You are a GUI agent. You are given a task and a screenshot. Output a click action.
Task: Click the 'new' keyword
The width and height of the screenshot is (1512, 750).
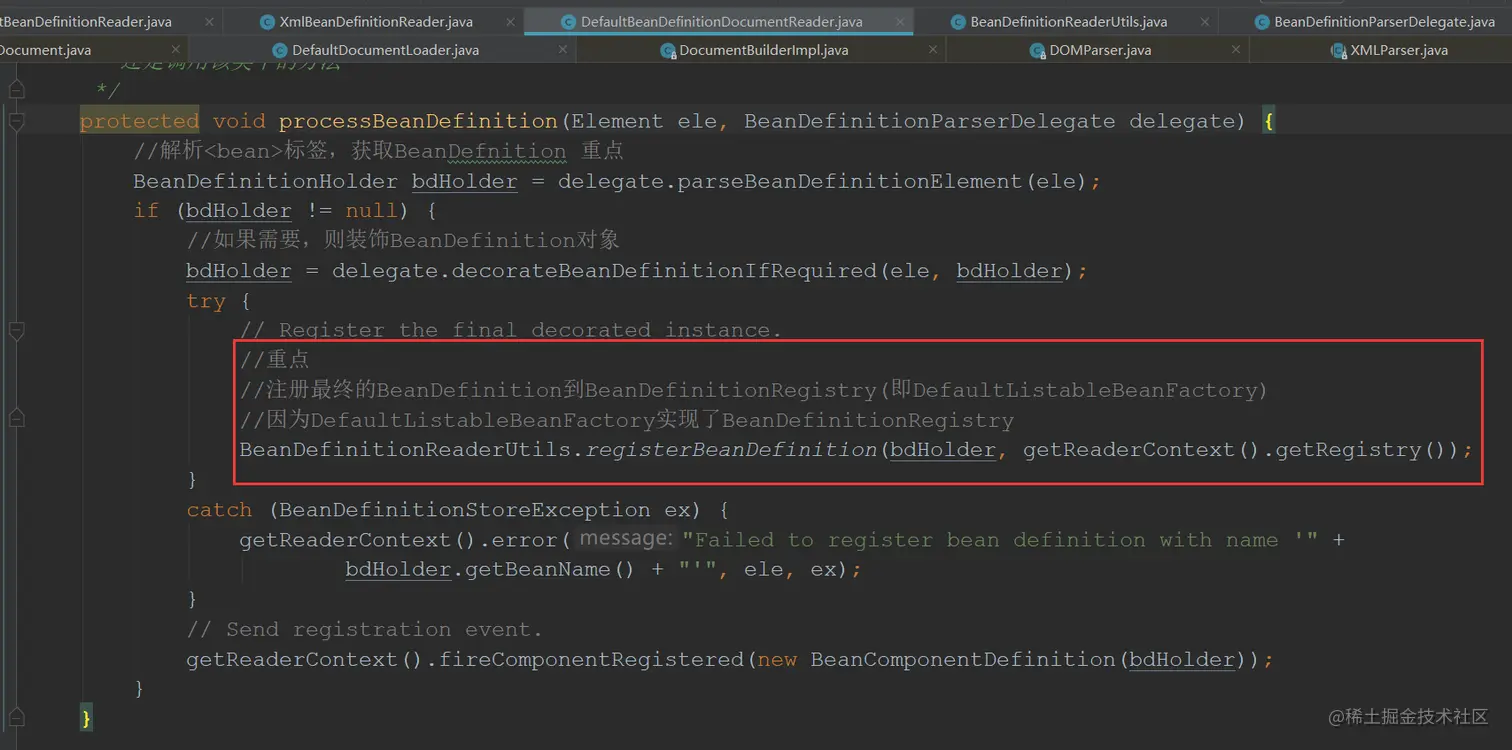click(x=778, y=660)
